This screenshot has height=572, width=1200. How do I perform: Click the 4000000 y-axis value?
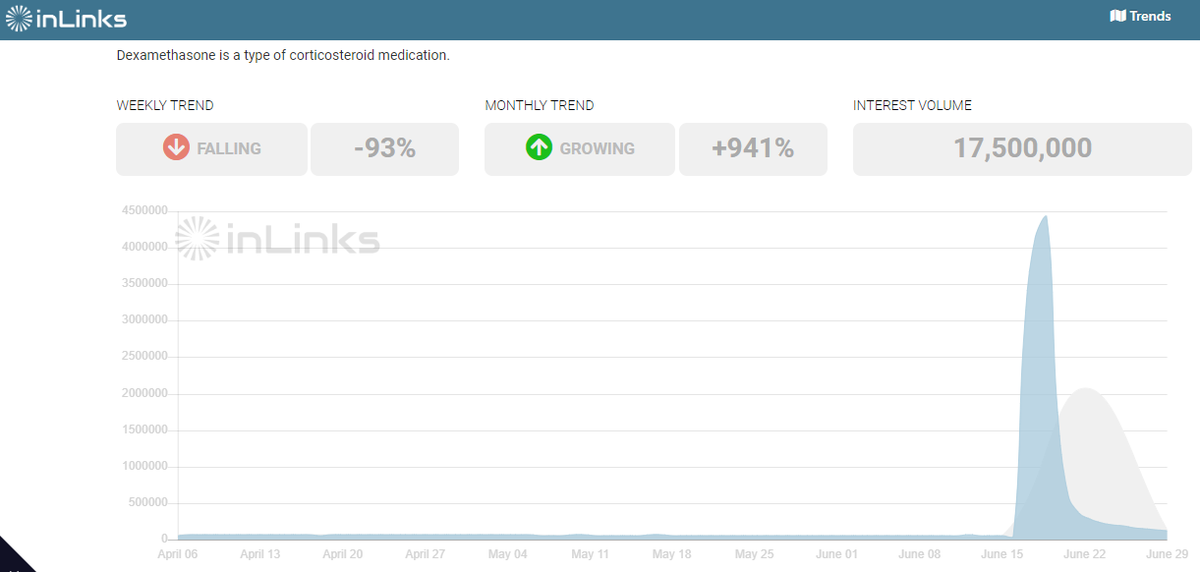pyautogui.click(x=147, y=247)
